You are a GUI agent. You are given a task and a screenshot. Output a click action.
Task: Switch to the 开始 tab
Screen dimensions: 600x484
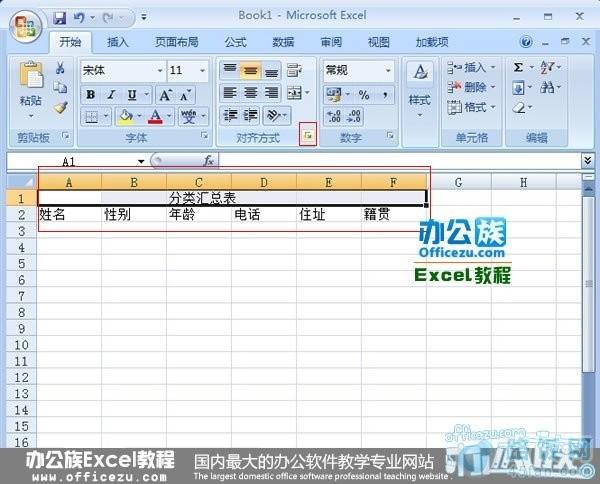tap(70, 42)
